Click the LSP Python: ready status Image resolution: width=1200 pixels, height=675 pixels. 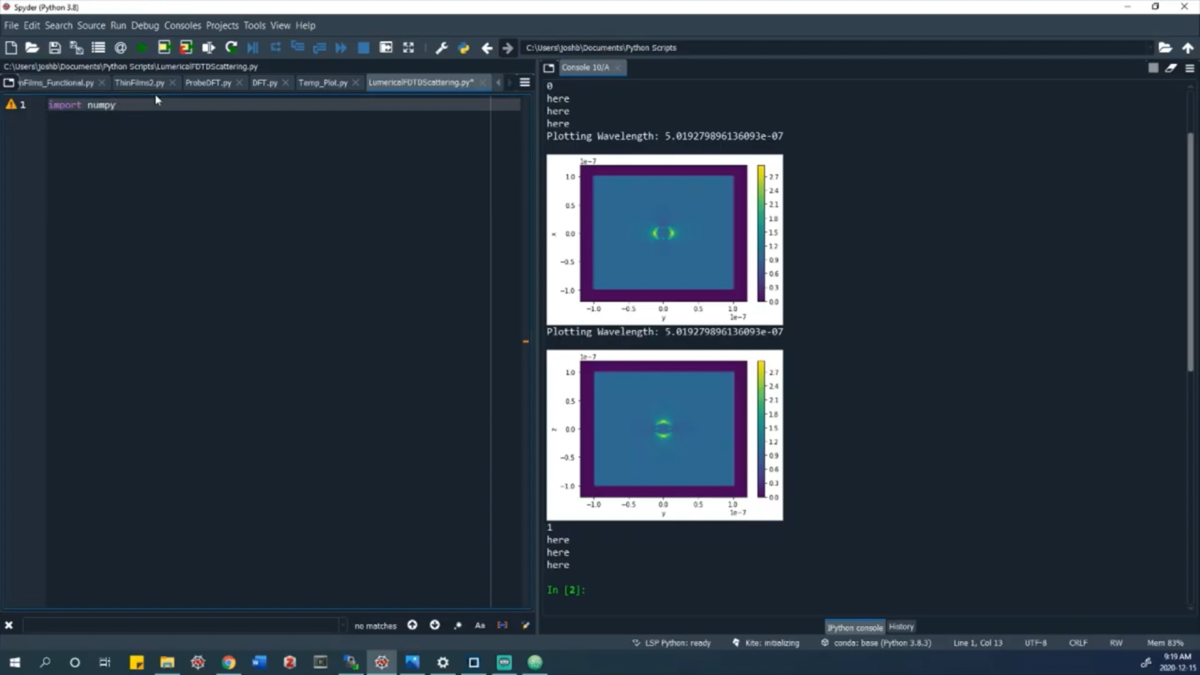pyautogui.click(x=671, y=643)
